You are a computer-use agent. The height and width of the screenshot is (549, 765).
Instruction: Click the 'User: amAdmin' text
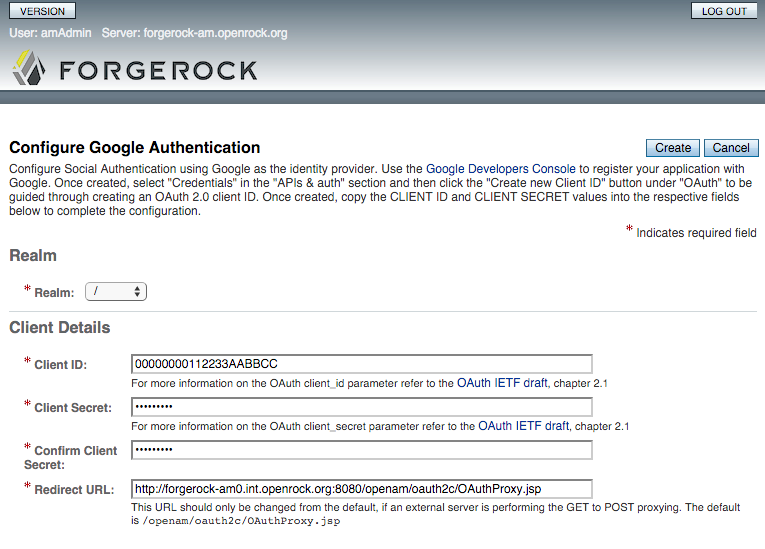50,33
